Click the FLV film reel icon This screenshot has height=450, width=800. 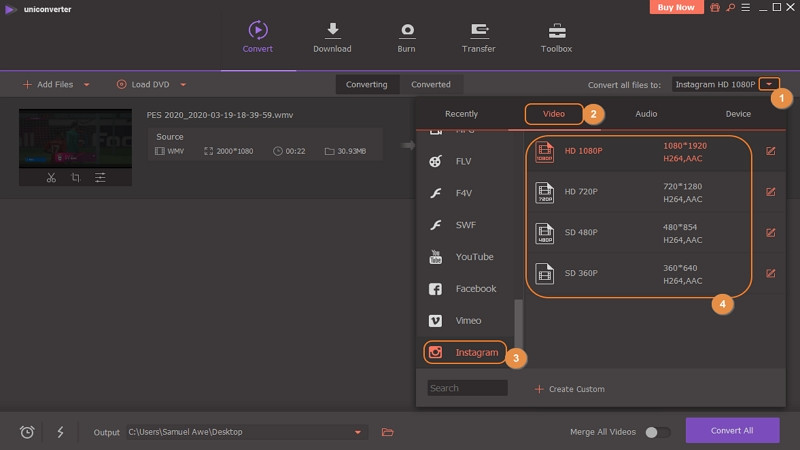pyautogui.click(x=435, y=161)
